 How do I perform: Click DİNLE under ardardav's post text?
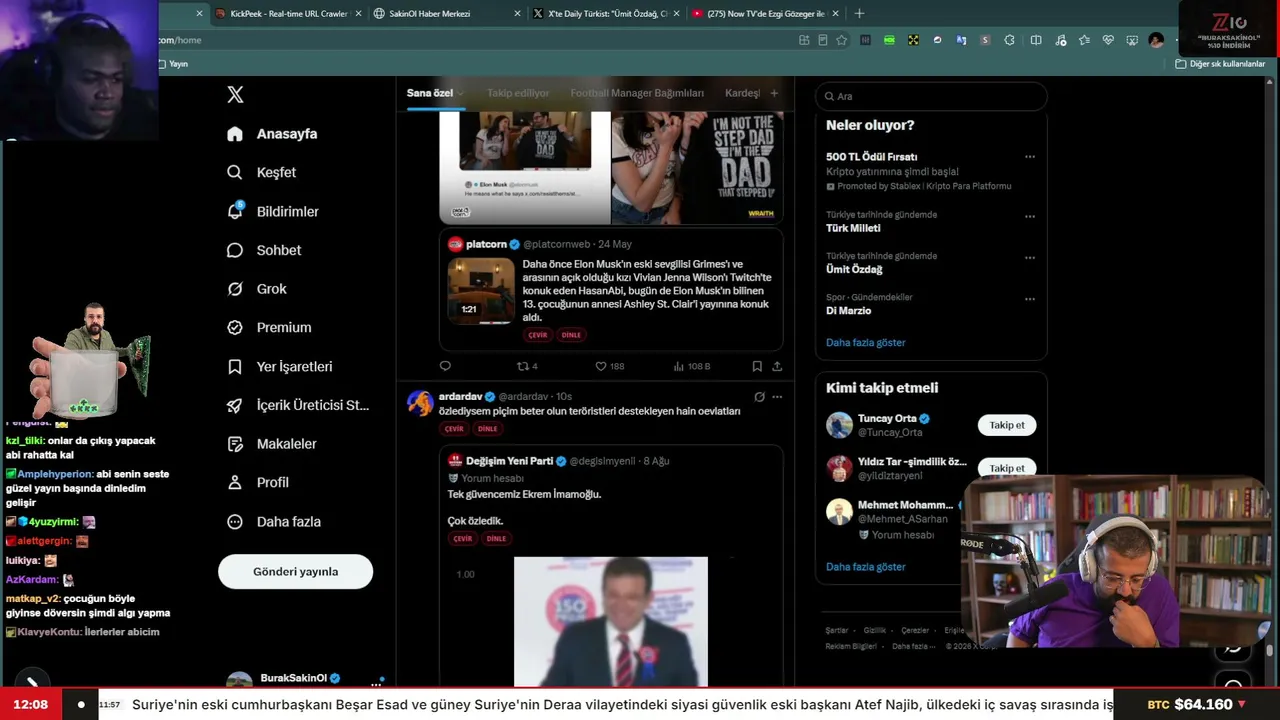pyautogui.click(x=487, y=429)
